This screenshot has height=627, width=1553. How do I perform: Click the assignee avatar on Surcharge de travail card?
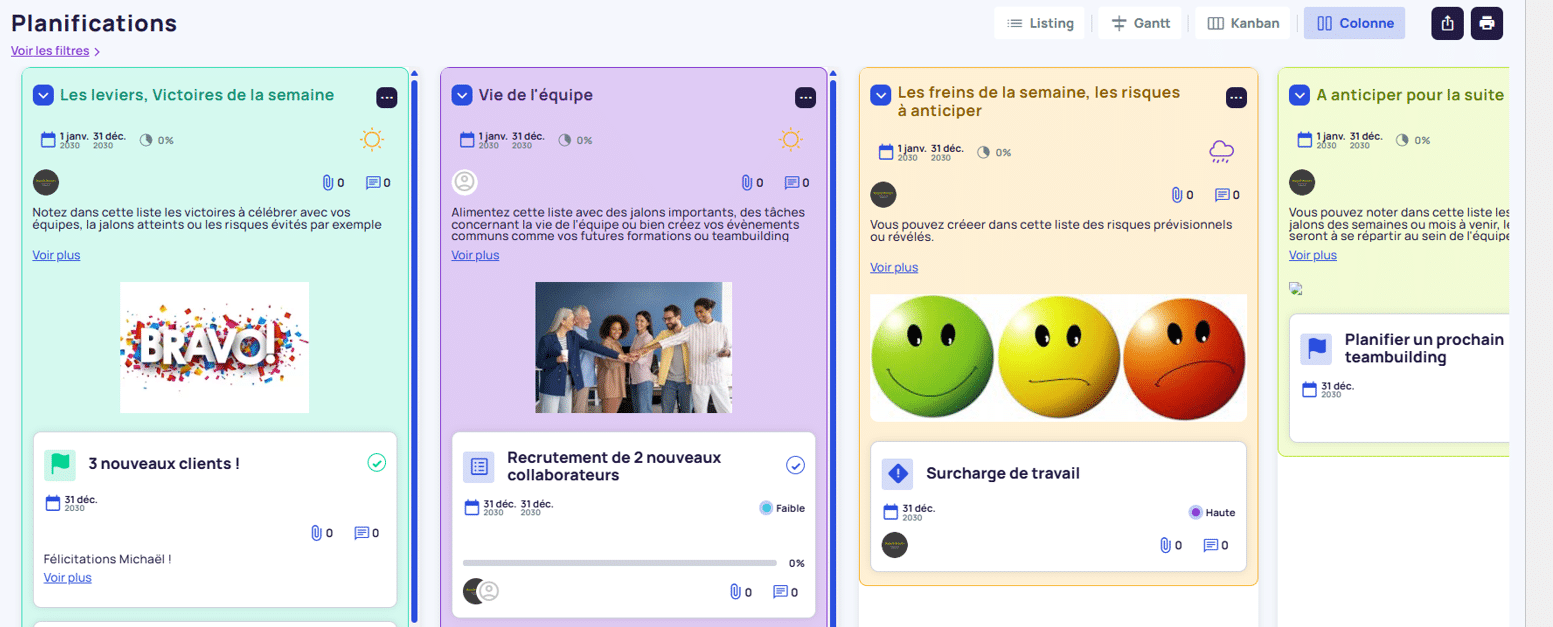895,545
